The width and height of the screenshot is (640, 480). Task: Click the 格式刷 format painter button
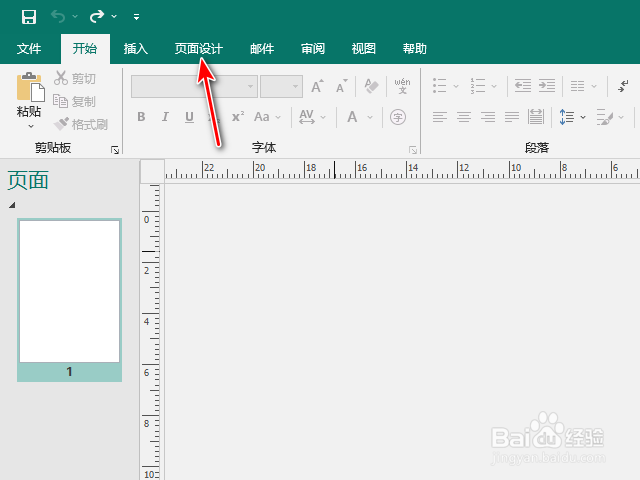click(x=81, y=124)
